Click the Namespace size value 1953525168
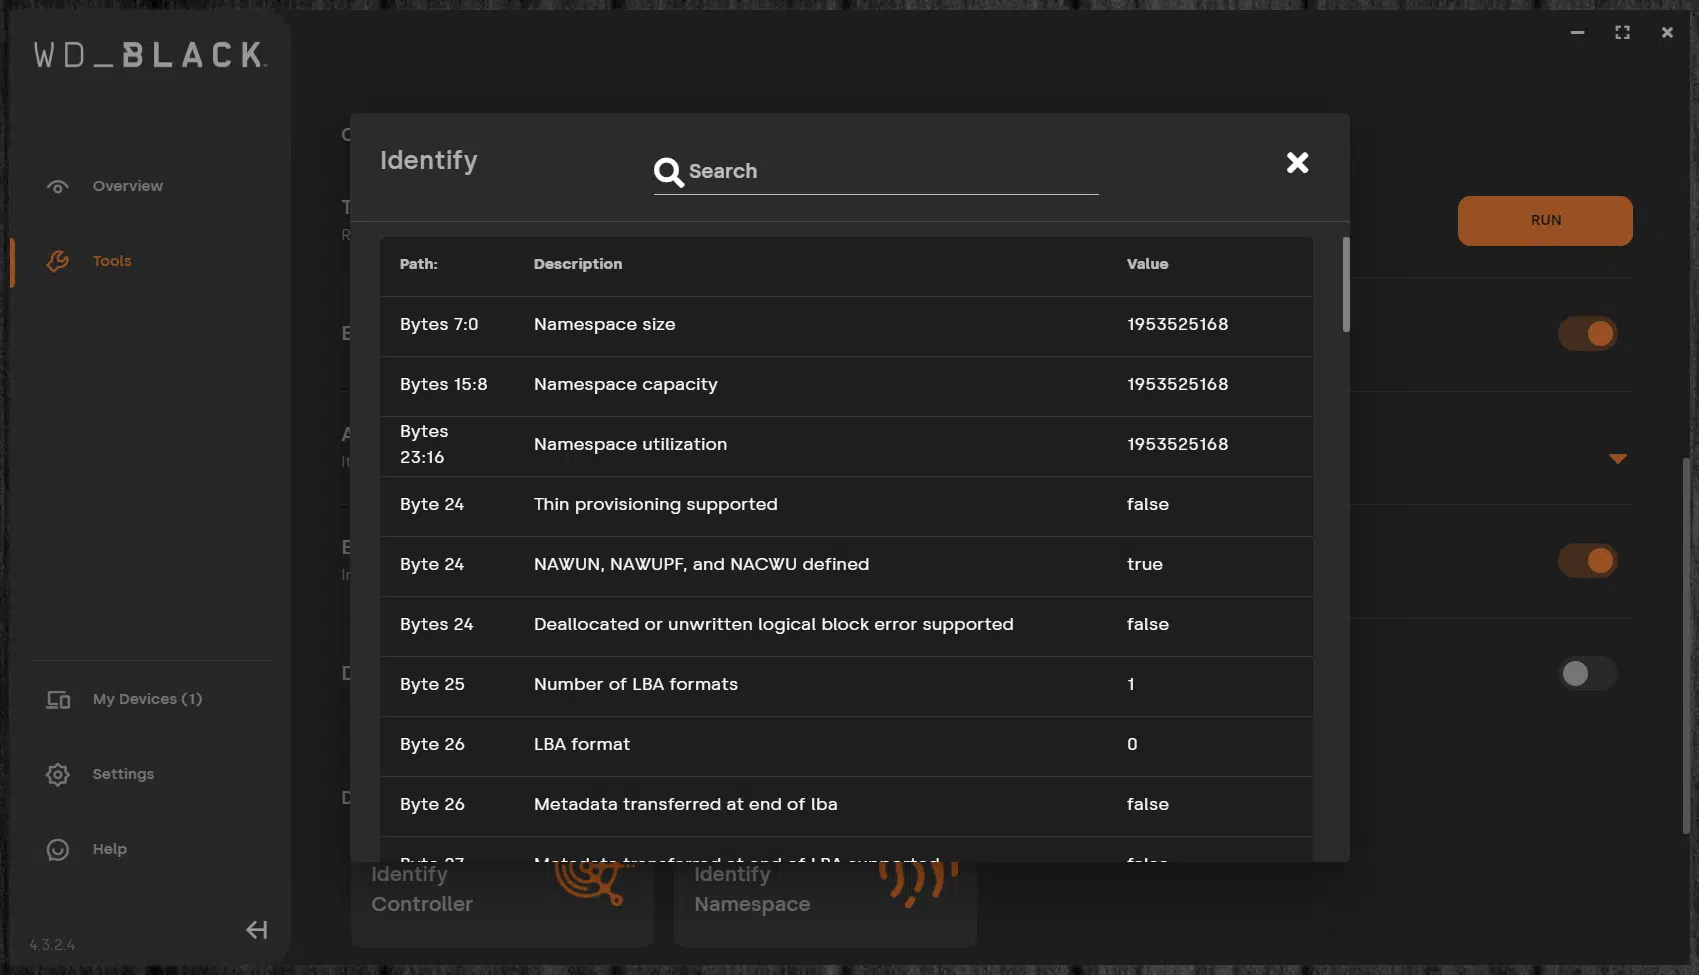Viewport: 1699px width, 975px height. point(1178,324)
